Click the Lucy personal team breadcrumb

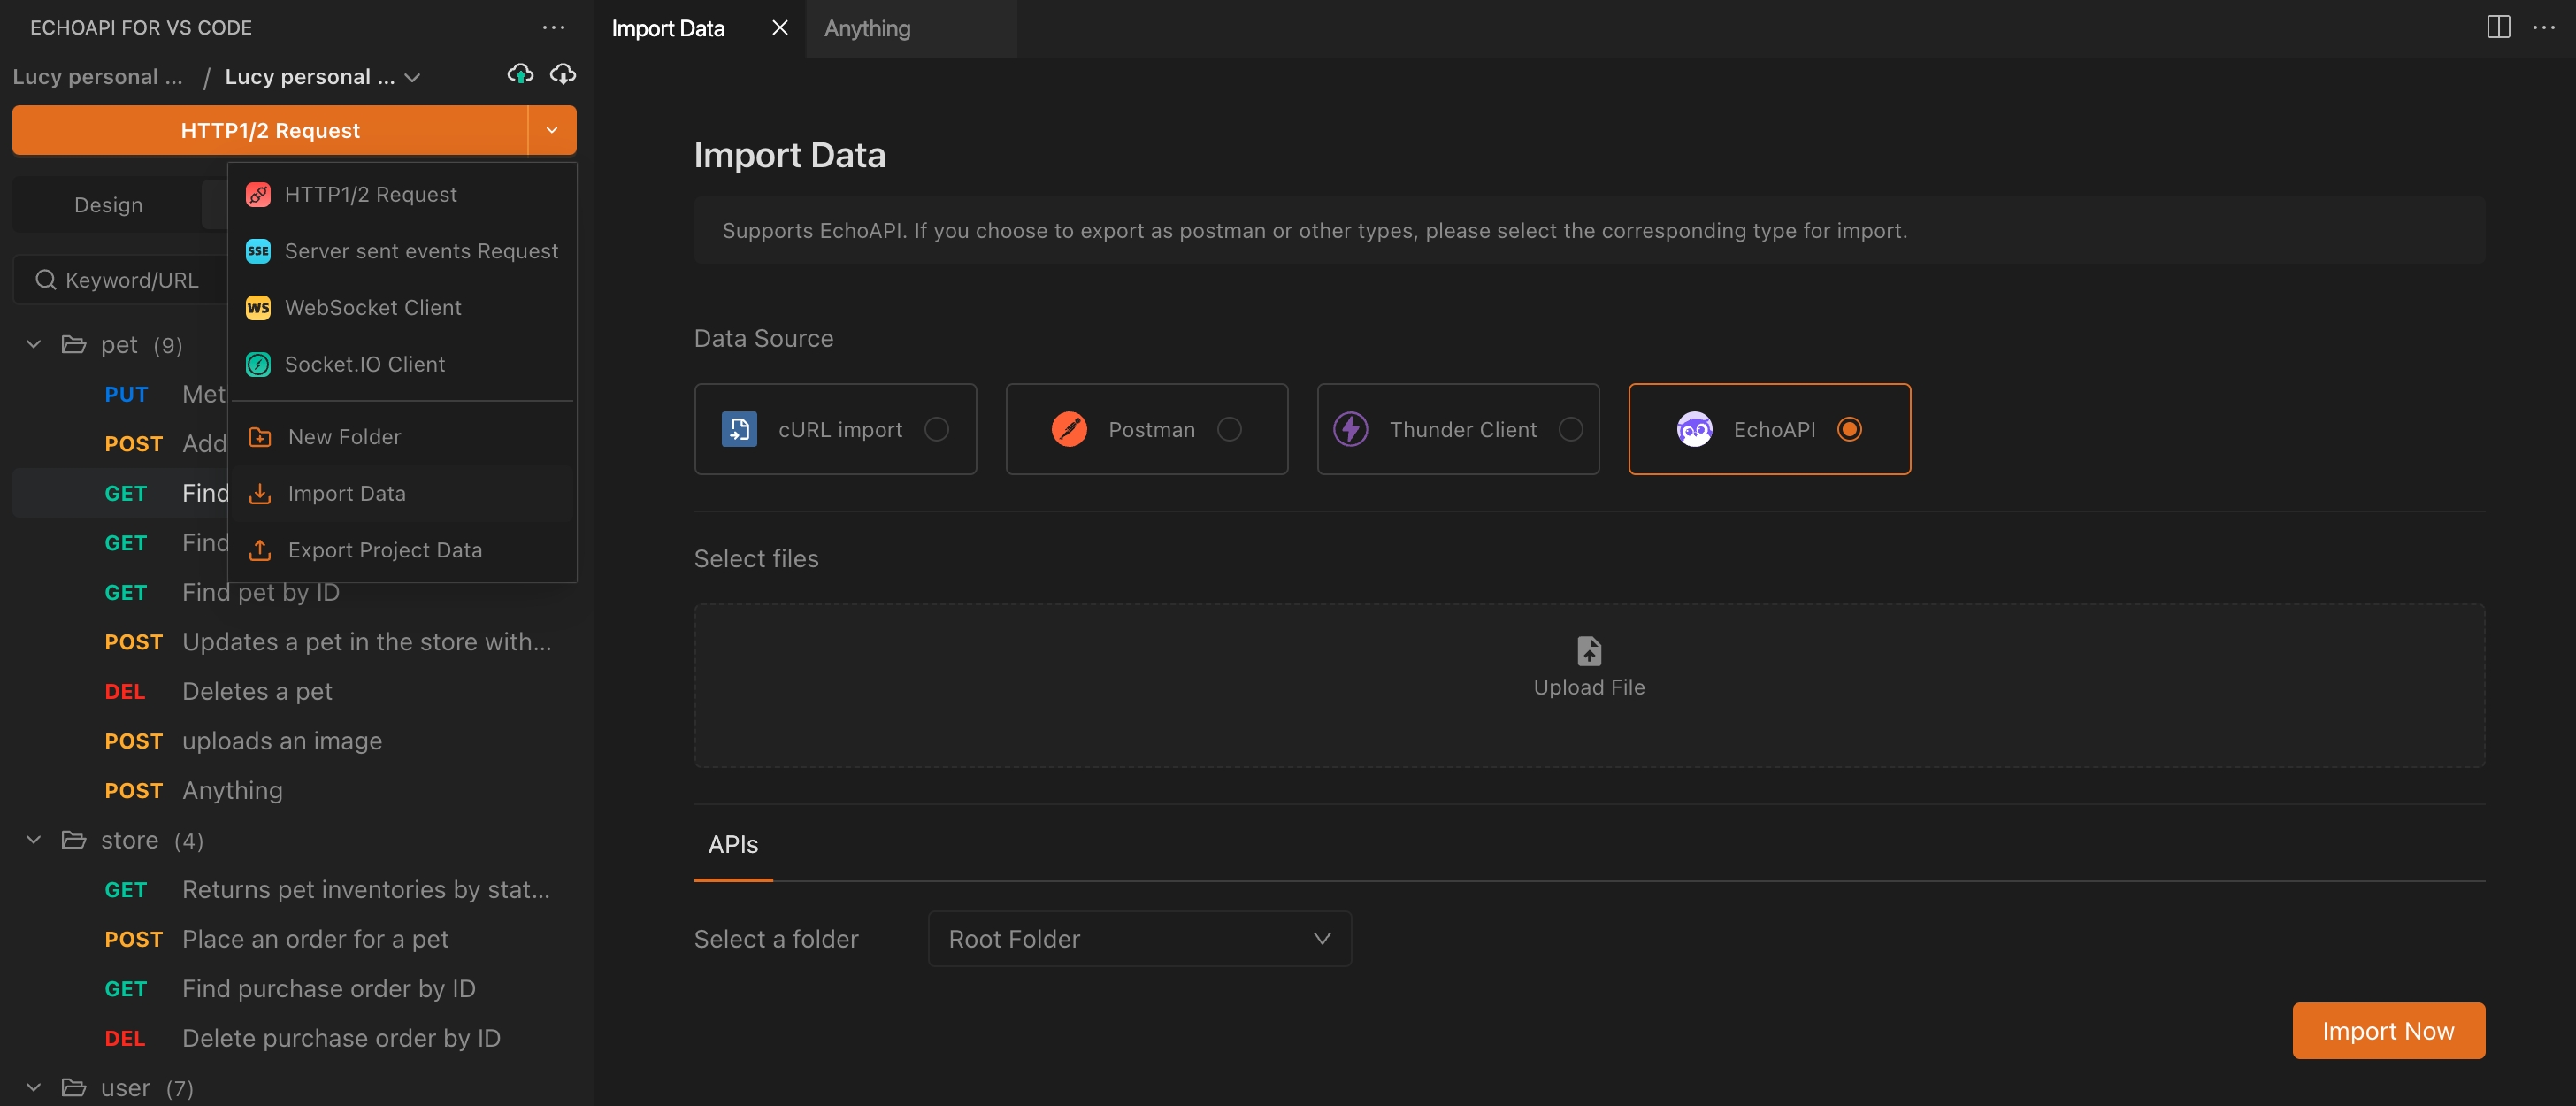click(97, 77)
